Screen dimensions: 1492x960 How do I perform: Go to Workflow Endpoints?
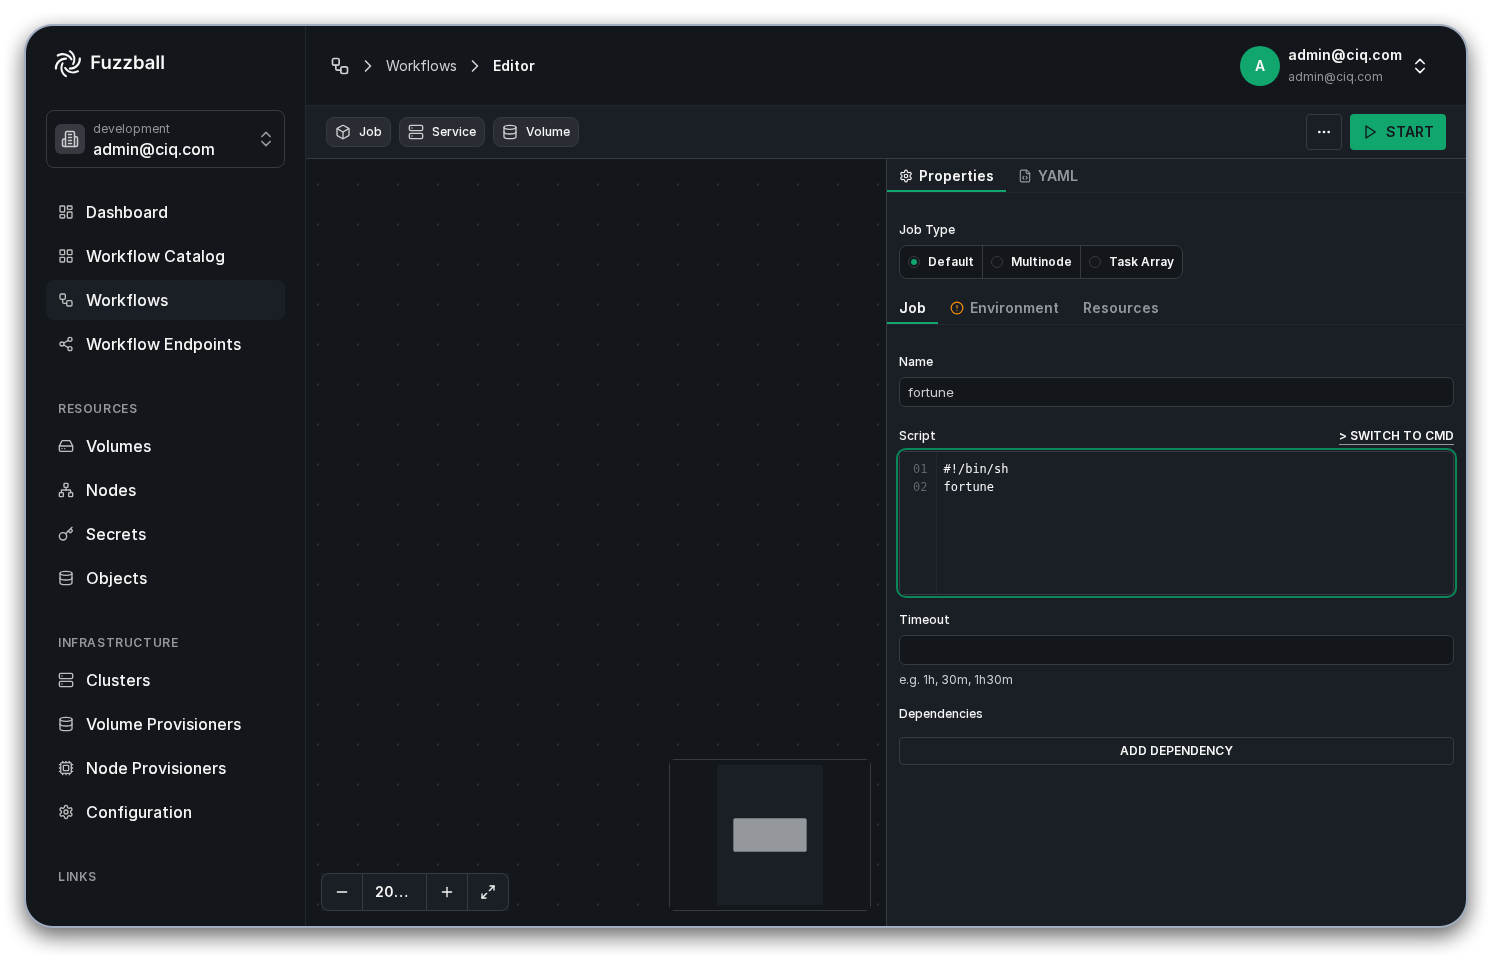pyautogui.click(x=165, y=344)
